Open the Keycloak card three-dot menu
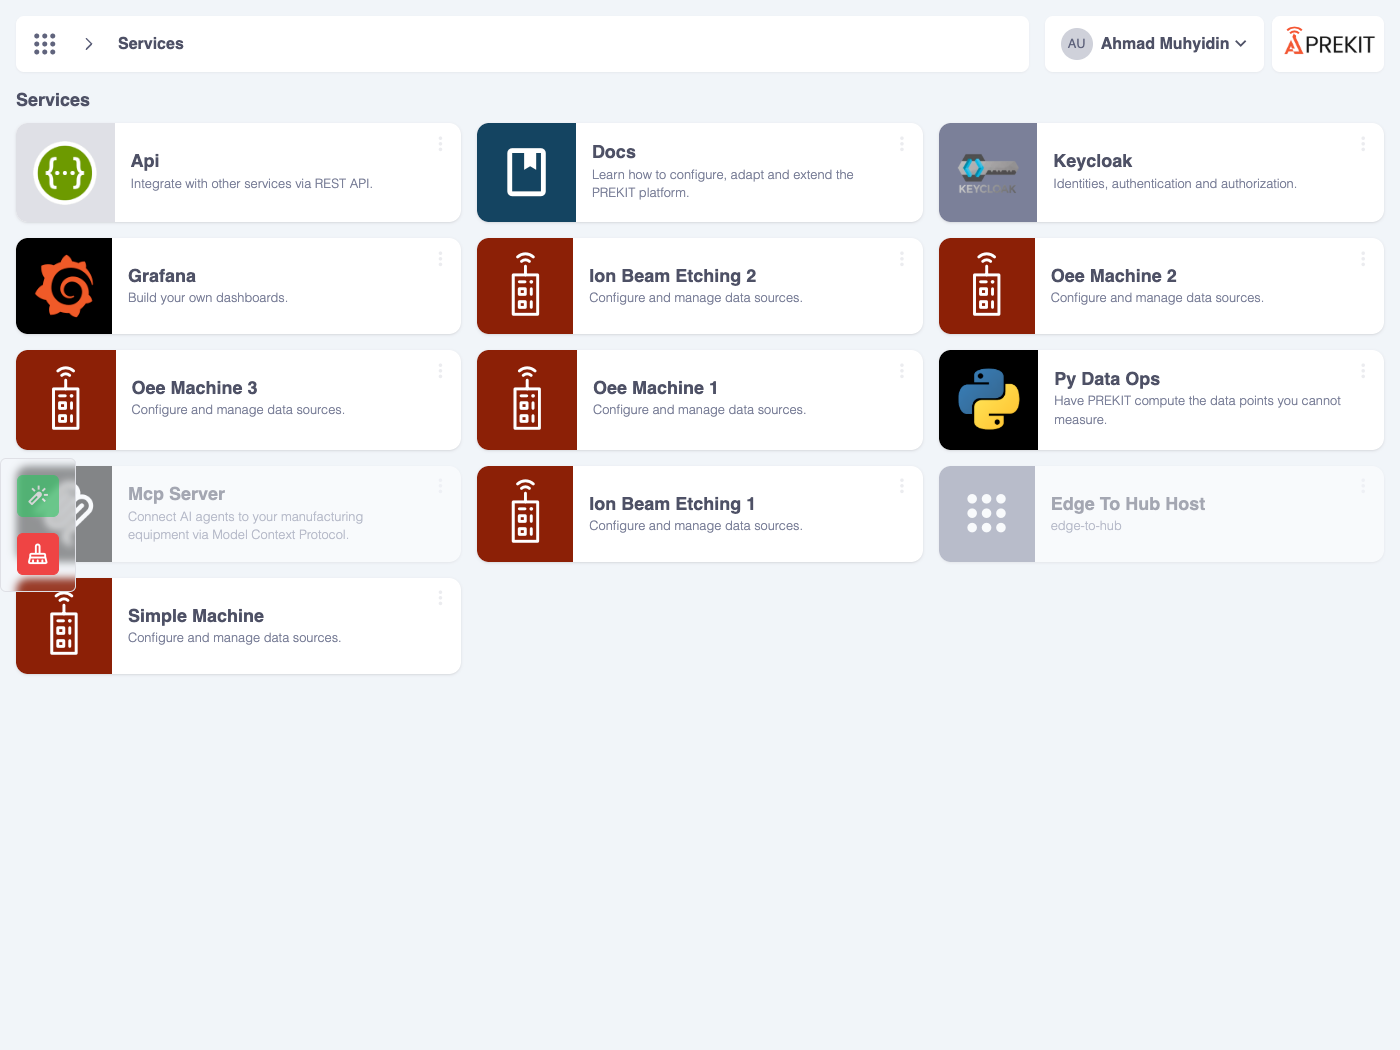This screenshot has height=1050, width=1400. pyautogui.click(x=1363, y=144)
